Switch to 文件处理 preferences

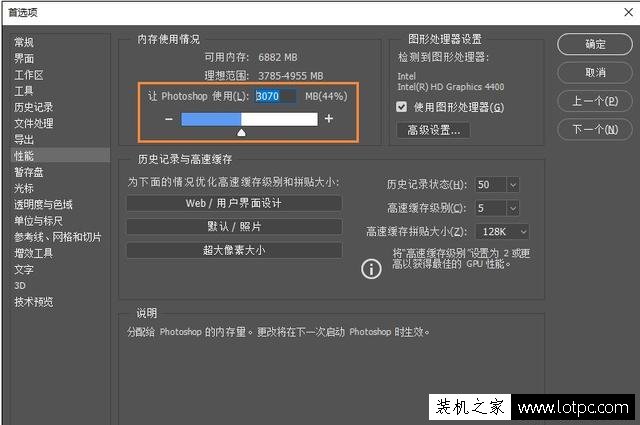[x=33, y=123]
